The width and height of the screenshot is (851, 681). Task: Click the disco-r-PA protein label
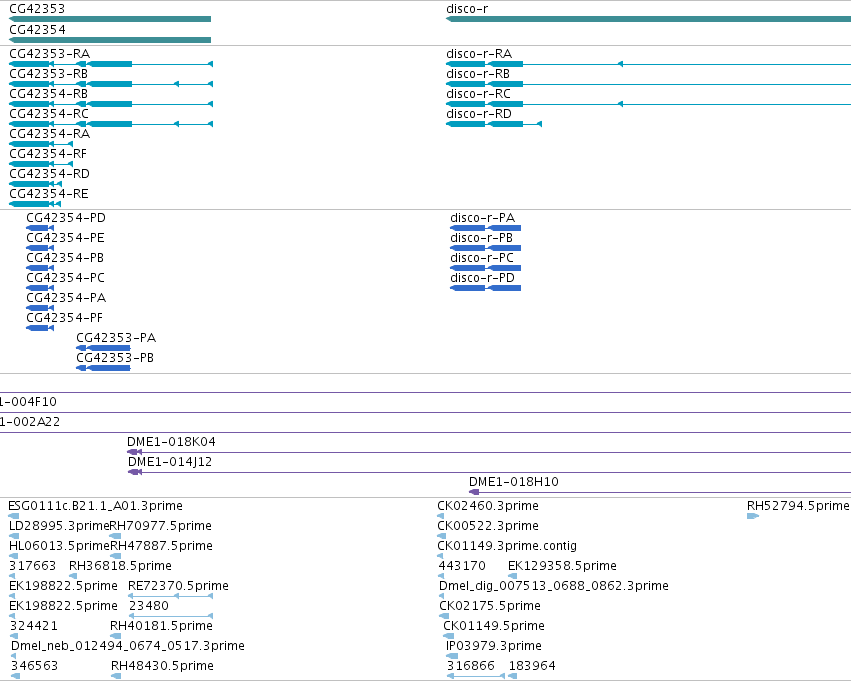tap(482, 218)
